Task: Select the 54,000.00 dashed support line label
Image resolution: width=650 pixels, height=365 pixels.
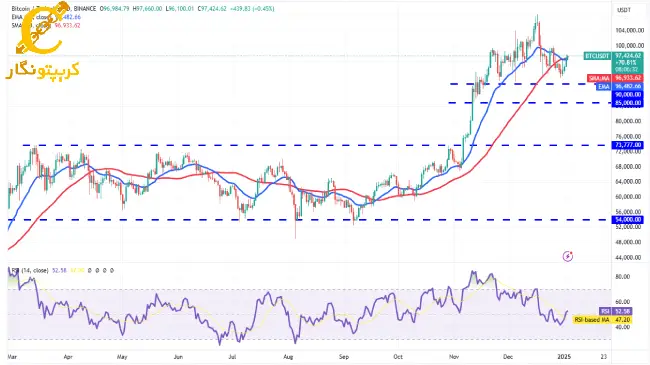Action: tap(627, 219)
